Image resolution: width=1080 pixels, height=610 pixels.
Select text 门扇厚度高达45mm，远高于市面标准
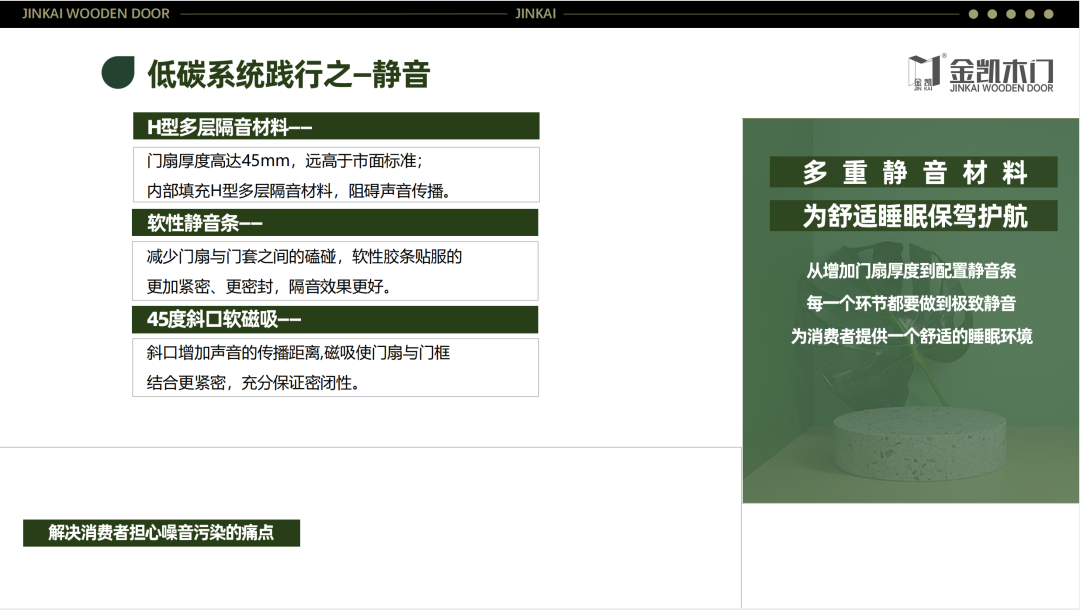click(x=281, y=161)
